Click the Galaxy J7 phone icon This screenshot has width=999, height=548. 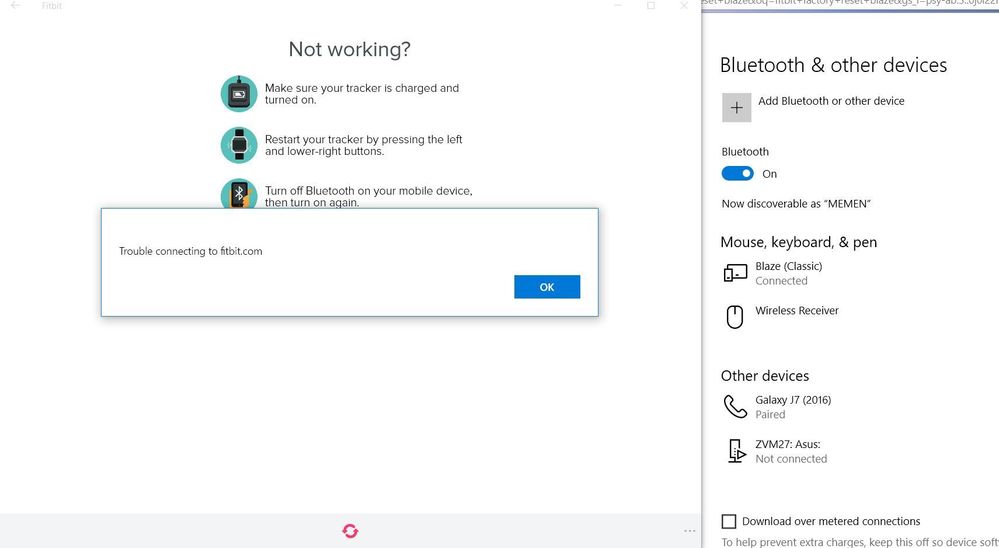(735, 406)
